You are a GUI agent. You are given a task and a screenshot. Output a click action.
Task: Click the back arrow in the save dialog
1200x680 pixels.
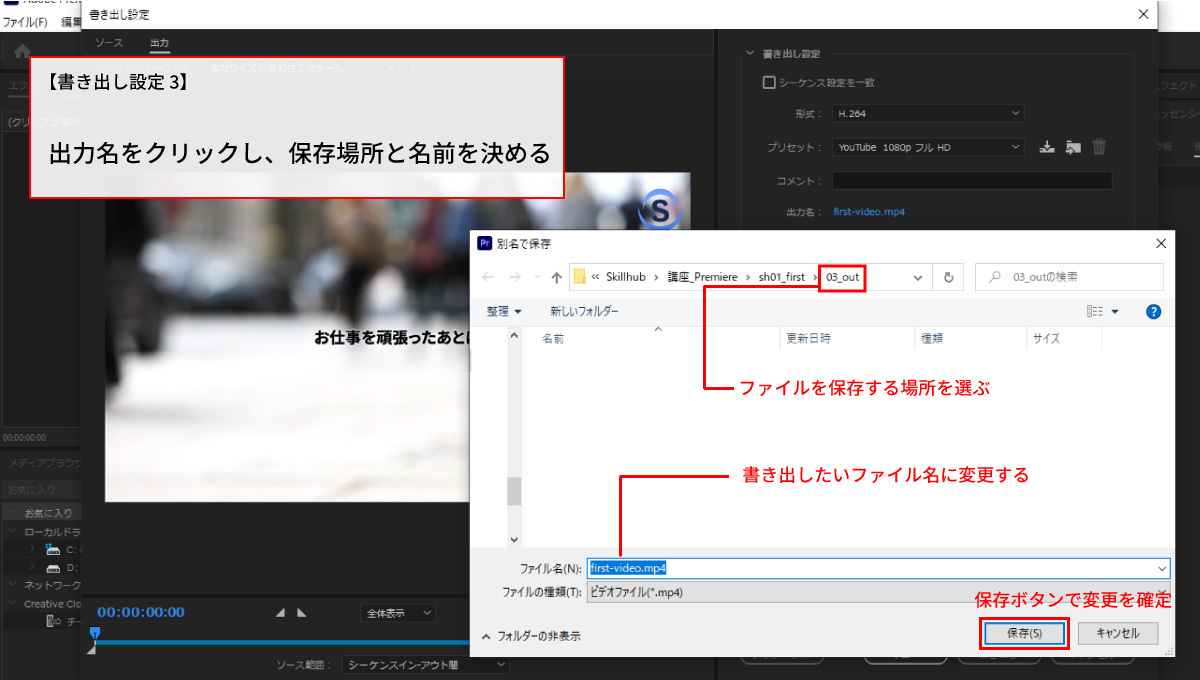tap(487, 277)
